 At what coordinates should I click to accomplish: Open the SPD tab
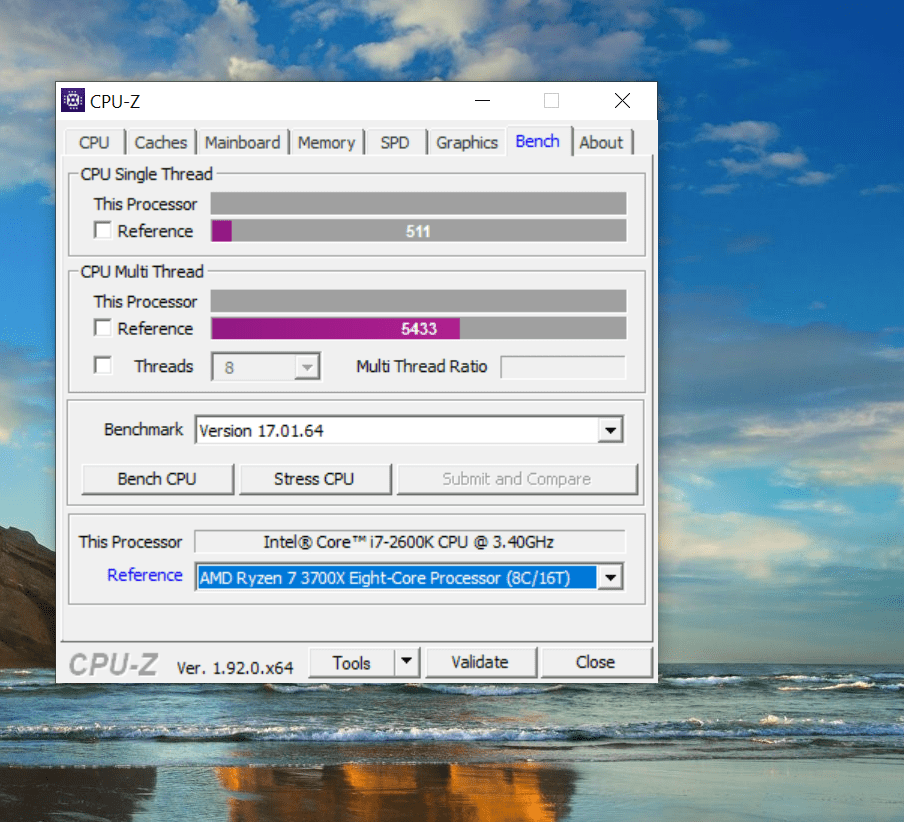click(395, 142)
